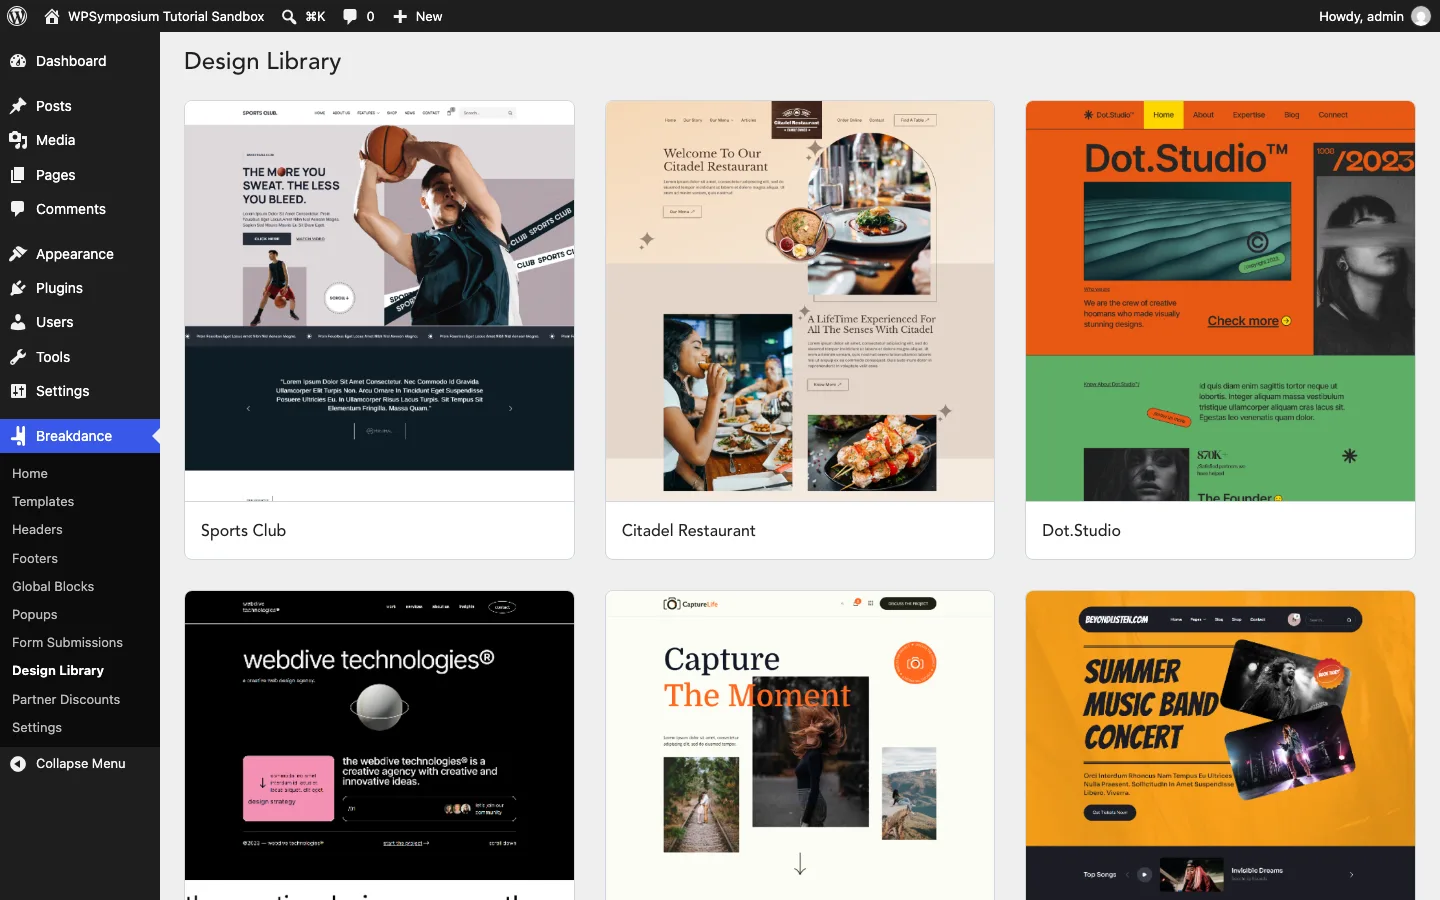Click the Sports Club card title
The height and width of the screenshot is (900, 1440).
(243, 531)
